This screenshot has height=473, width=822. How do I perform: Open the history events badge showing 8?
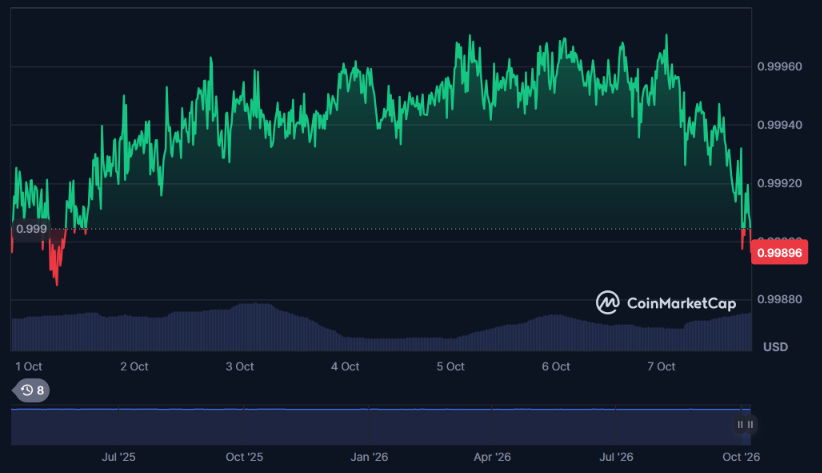pyautogui.click(x=31, y=390)
